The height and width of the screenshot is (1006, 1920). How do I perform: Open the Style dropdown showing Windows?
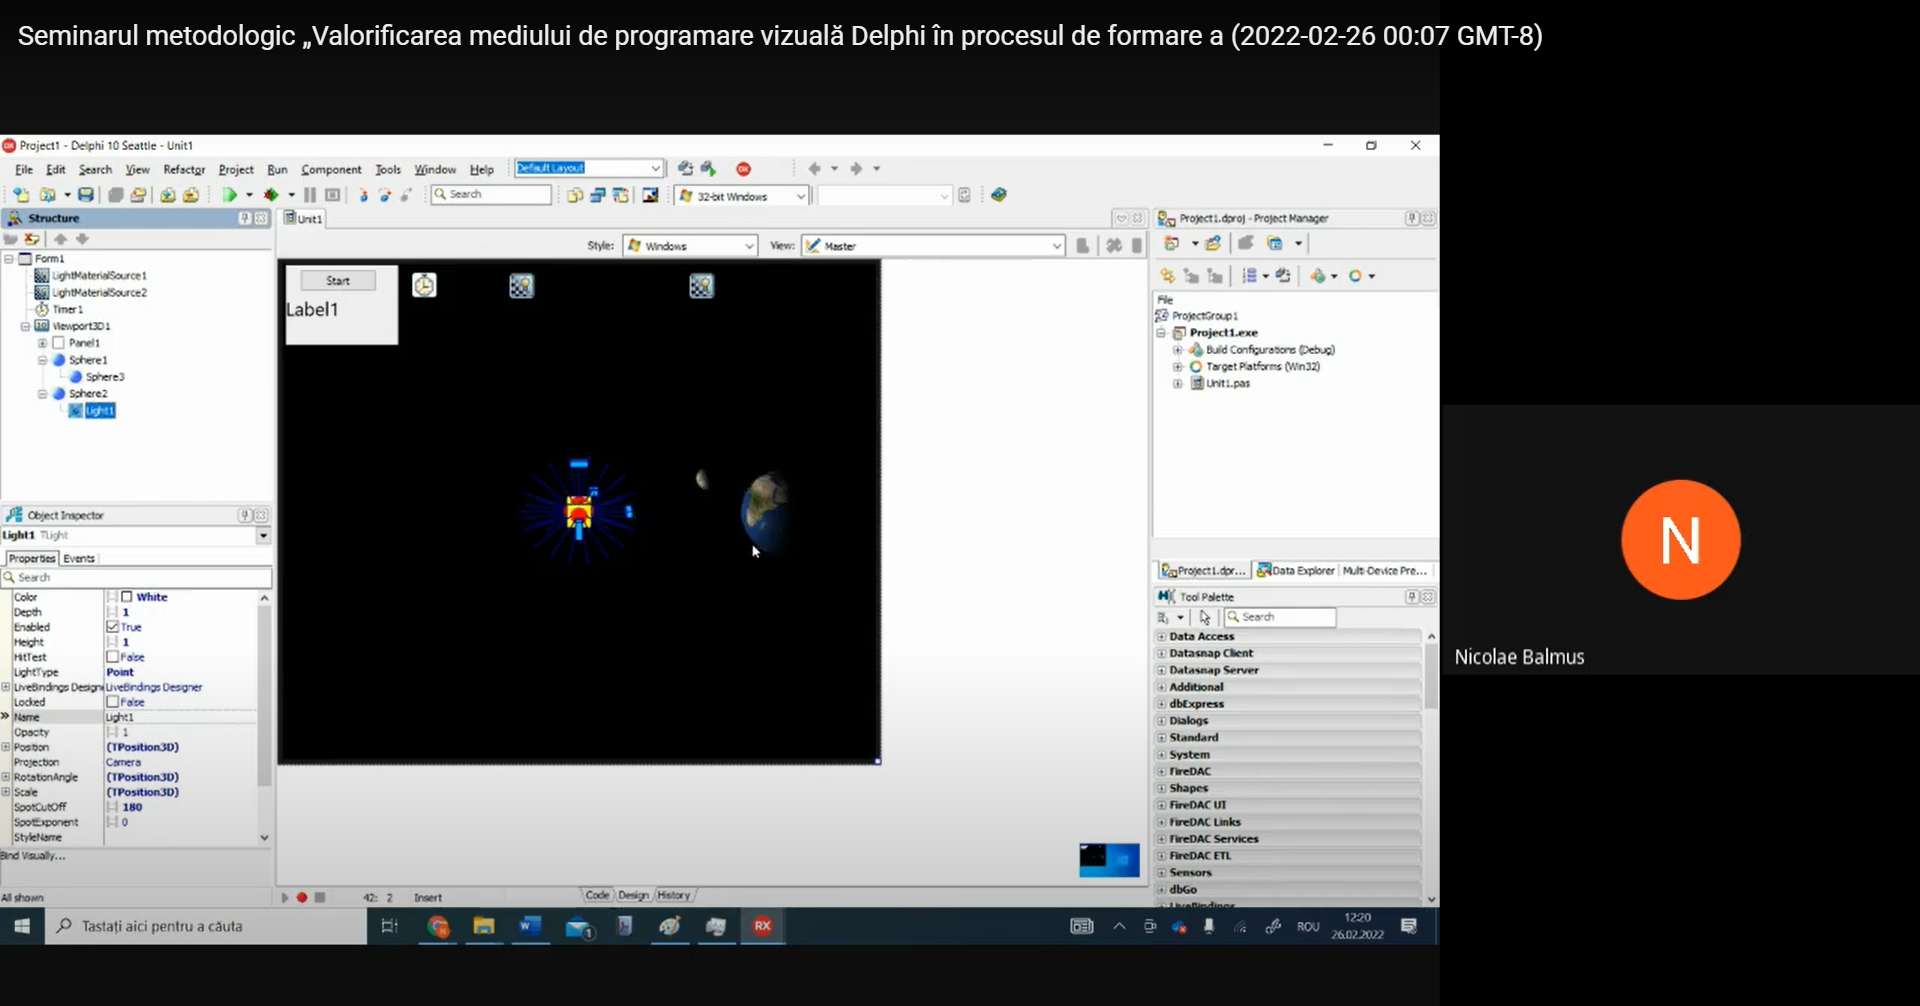point(690,246)
